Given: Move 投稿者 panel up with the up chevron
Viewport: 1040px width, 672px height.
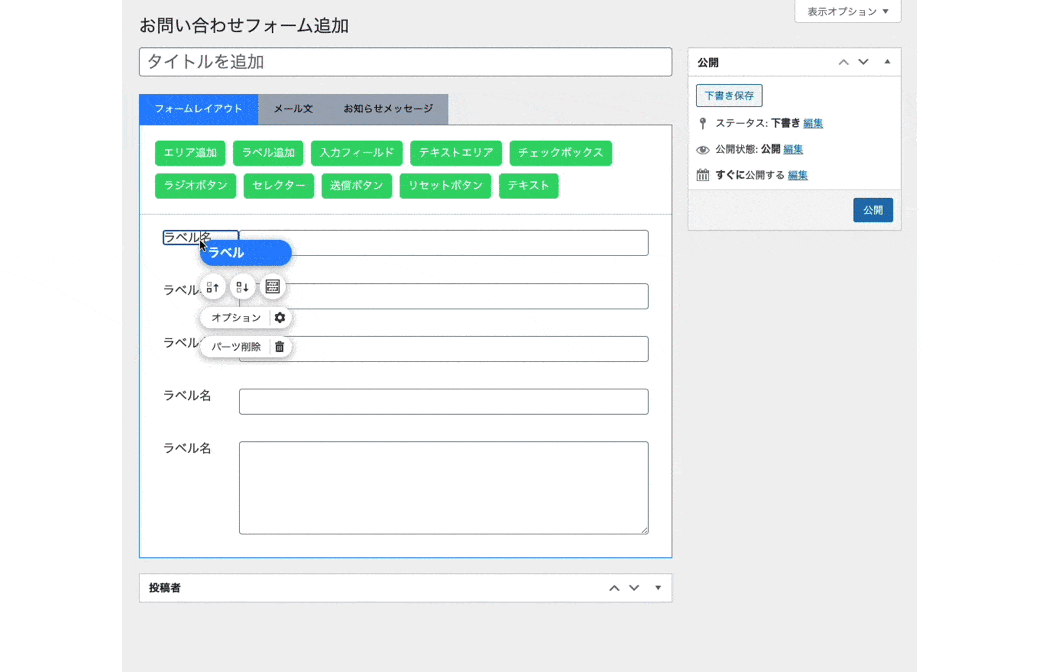Looking at the screenshot, I should click(x=614, y=588).
